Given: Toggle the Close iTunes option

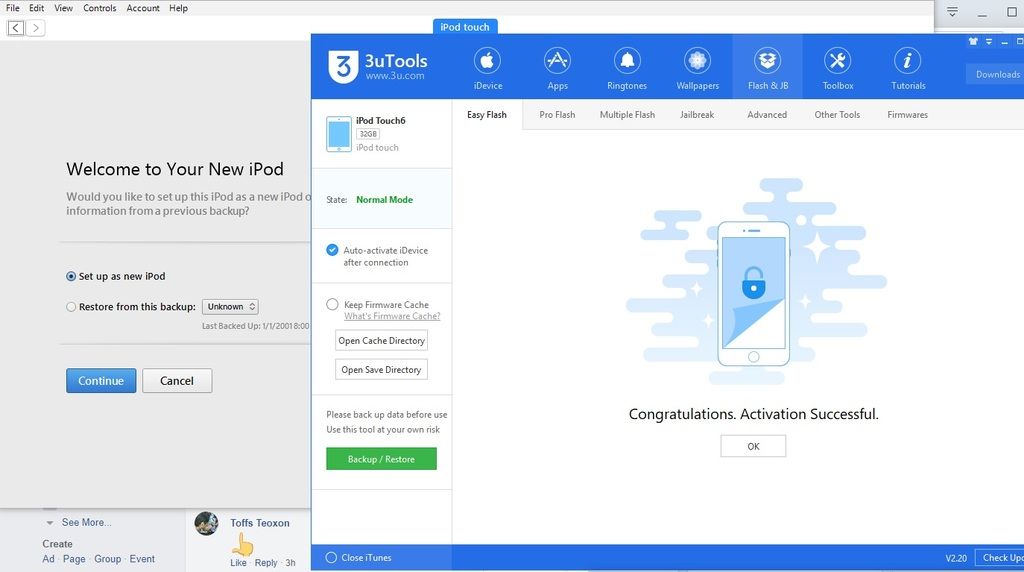Looking at the screenshot, I should (332, 558).
